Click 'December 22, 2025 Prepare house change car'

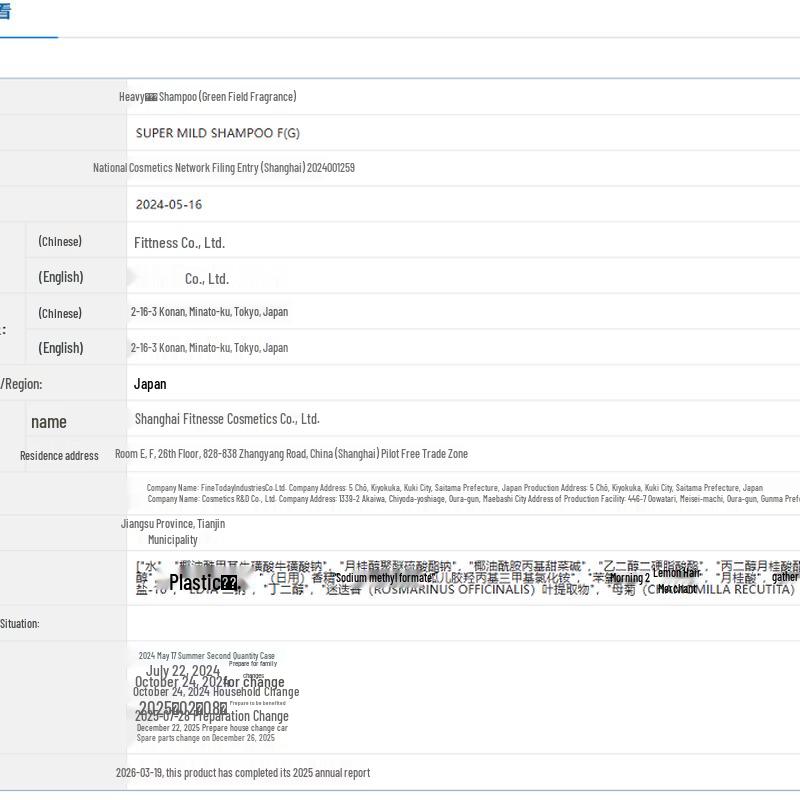click(x=212, y=728)
